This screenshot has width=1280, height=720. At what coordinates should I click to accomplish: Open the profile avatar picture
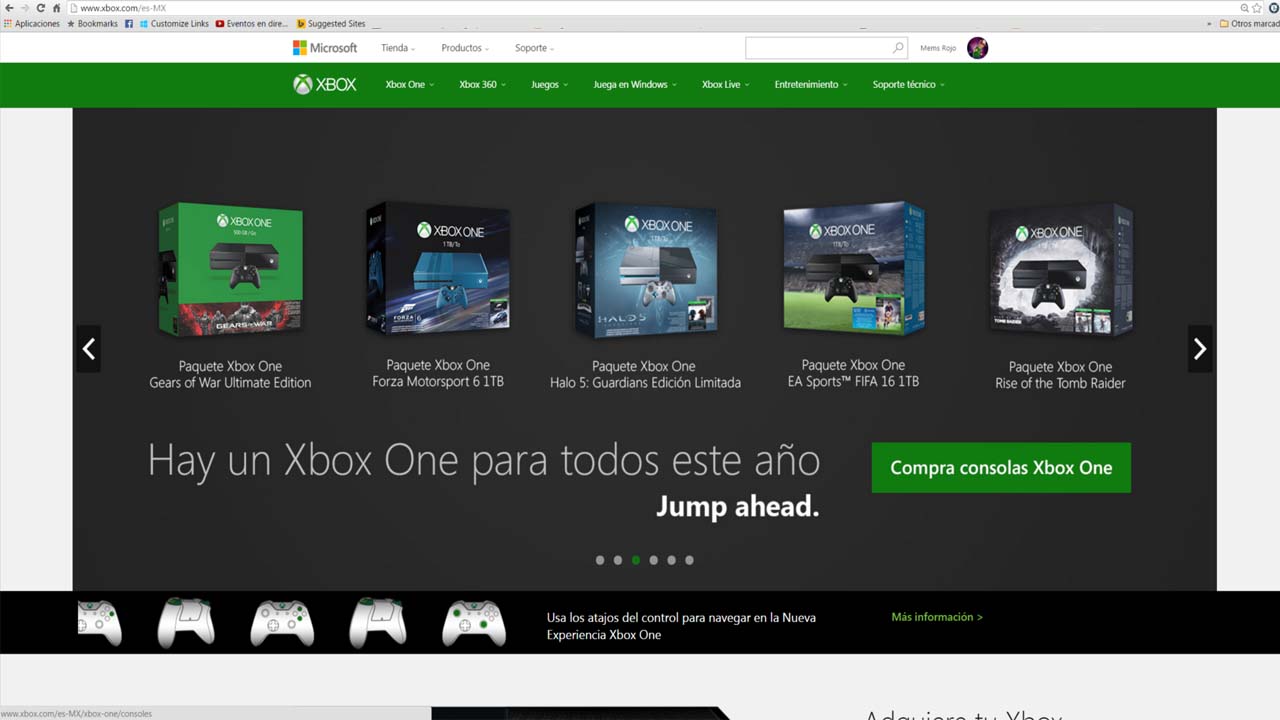(977, 48)
